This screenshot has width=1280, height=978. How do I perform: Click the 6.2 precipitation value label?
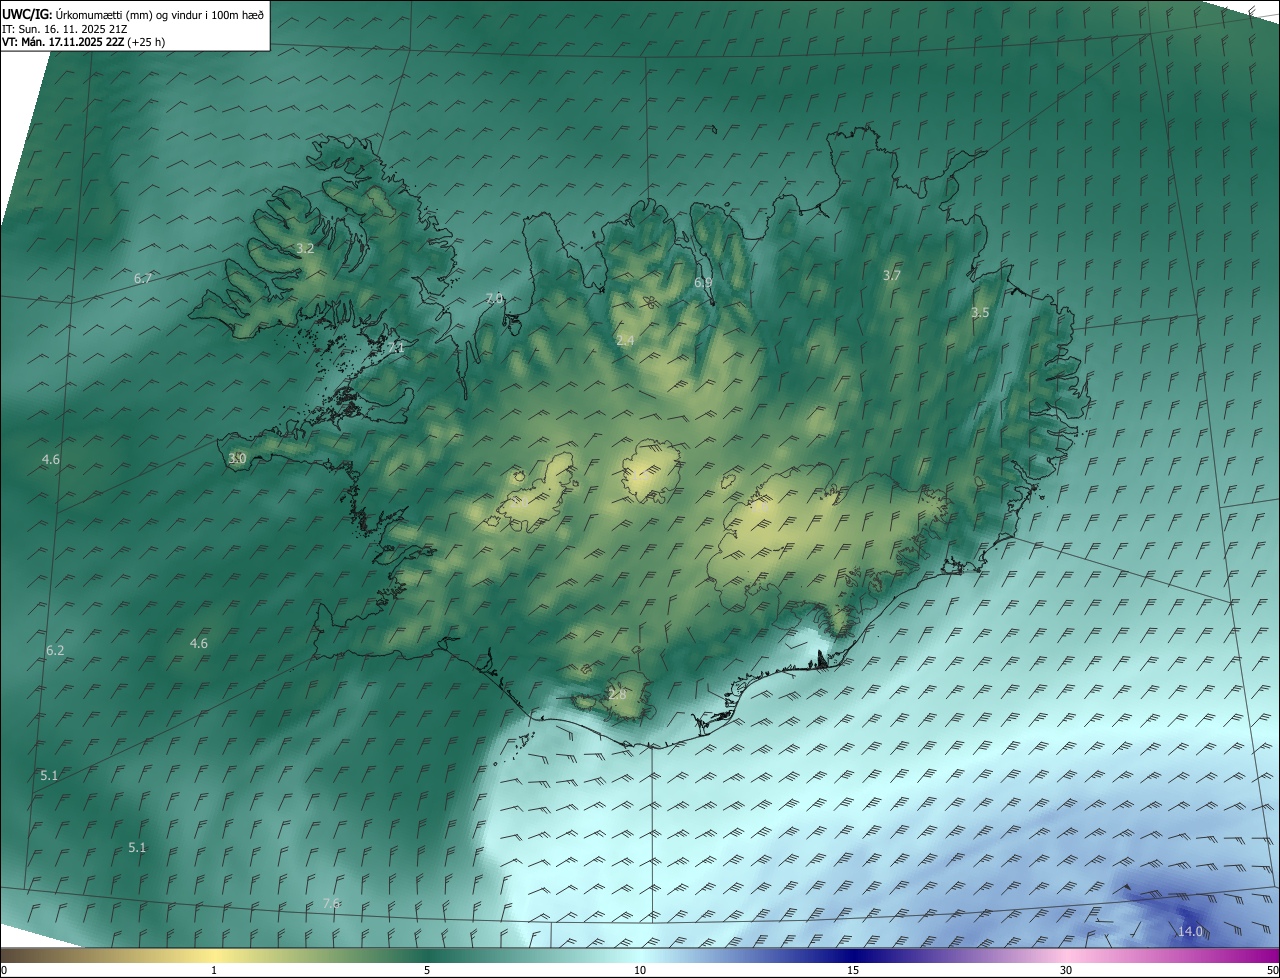tap(55, 650)
